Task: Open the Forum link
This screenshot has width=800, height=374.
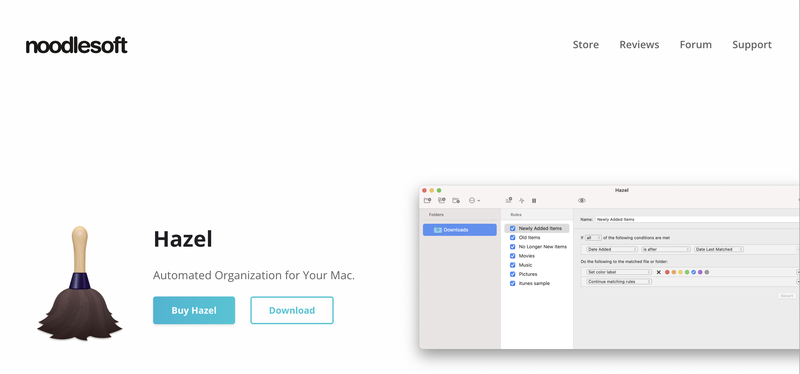Action: [x=695, y=45]
